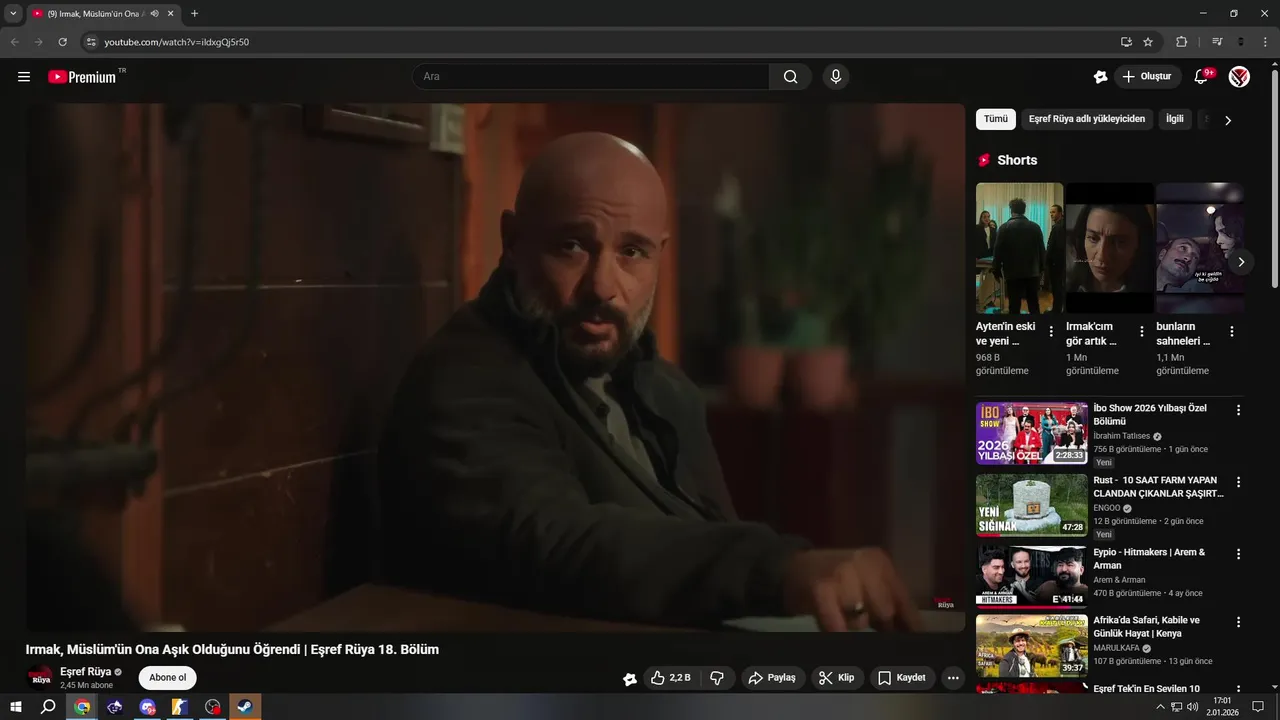Open MARULKAFA channel link
The image size is (1280, 720).
pyautogui.click(x=1118, y=648)
